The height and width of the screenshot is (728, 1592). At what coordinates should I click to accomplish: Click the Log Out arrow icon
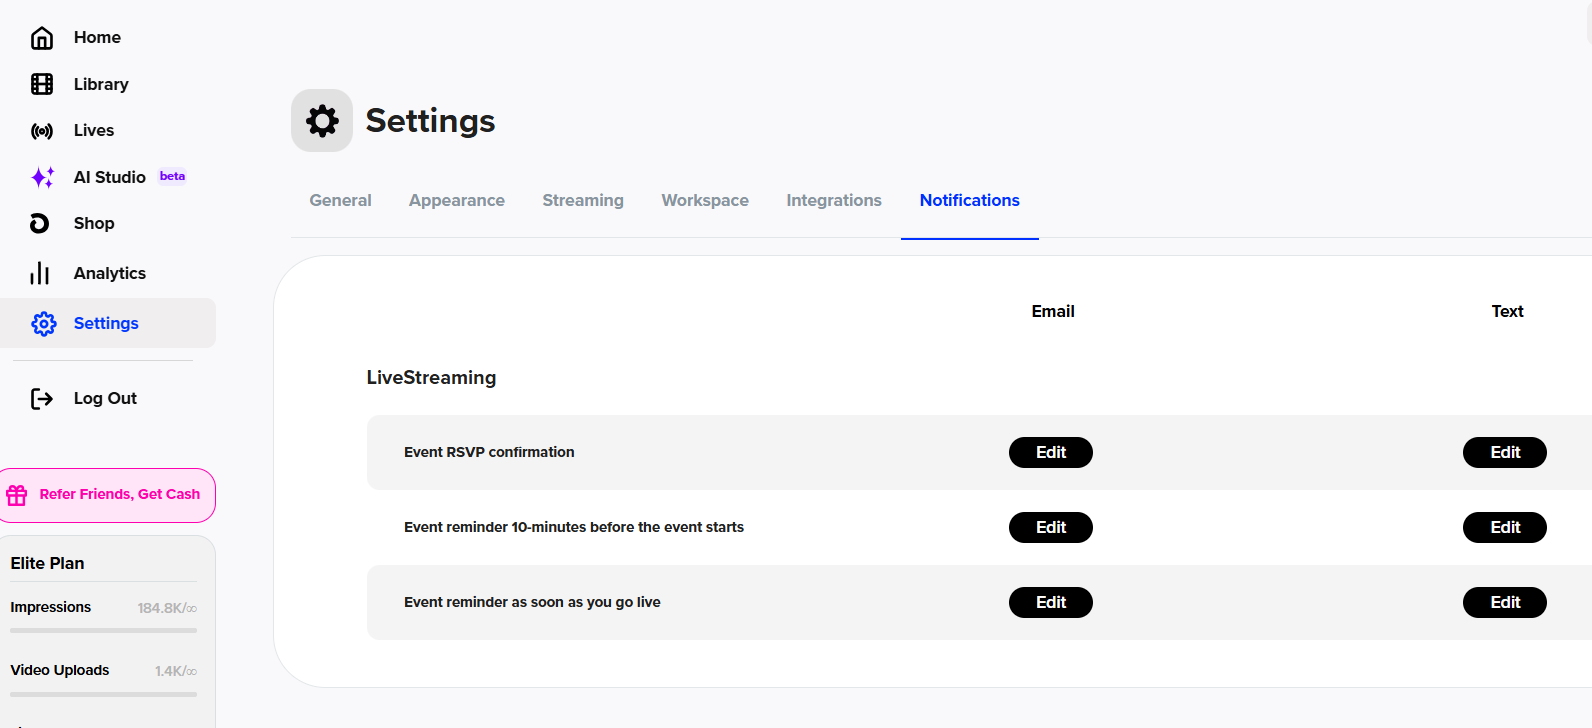(42, 399)
